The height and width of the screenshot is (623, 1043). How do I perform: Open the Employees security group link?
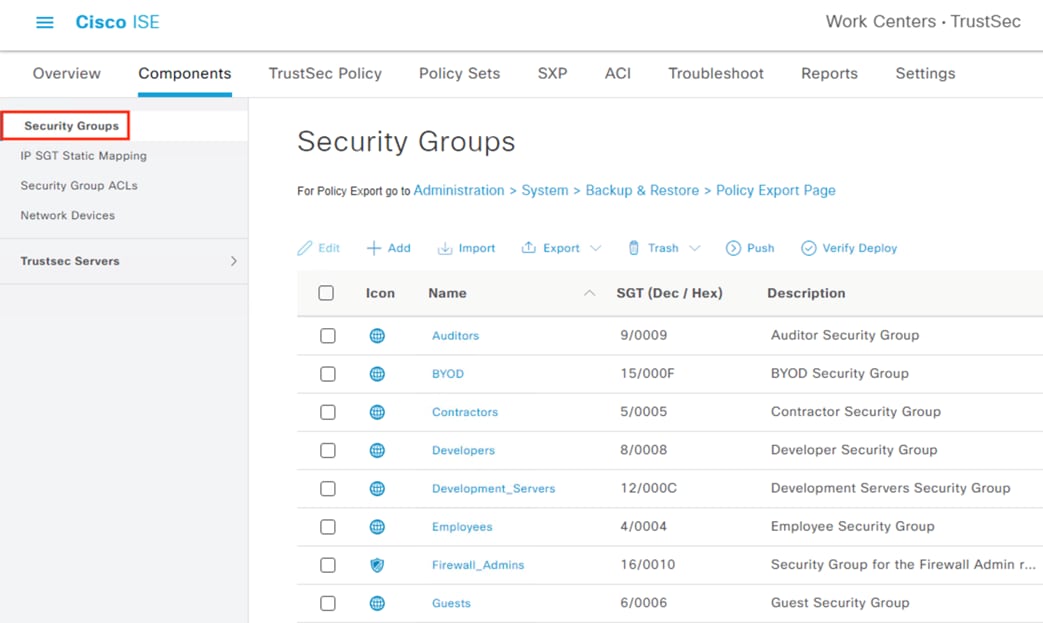(x=462, y=527)
